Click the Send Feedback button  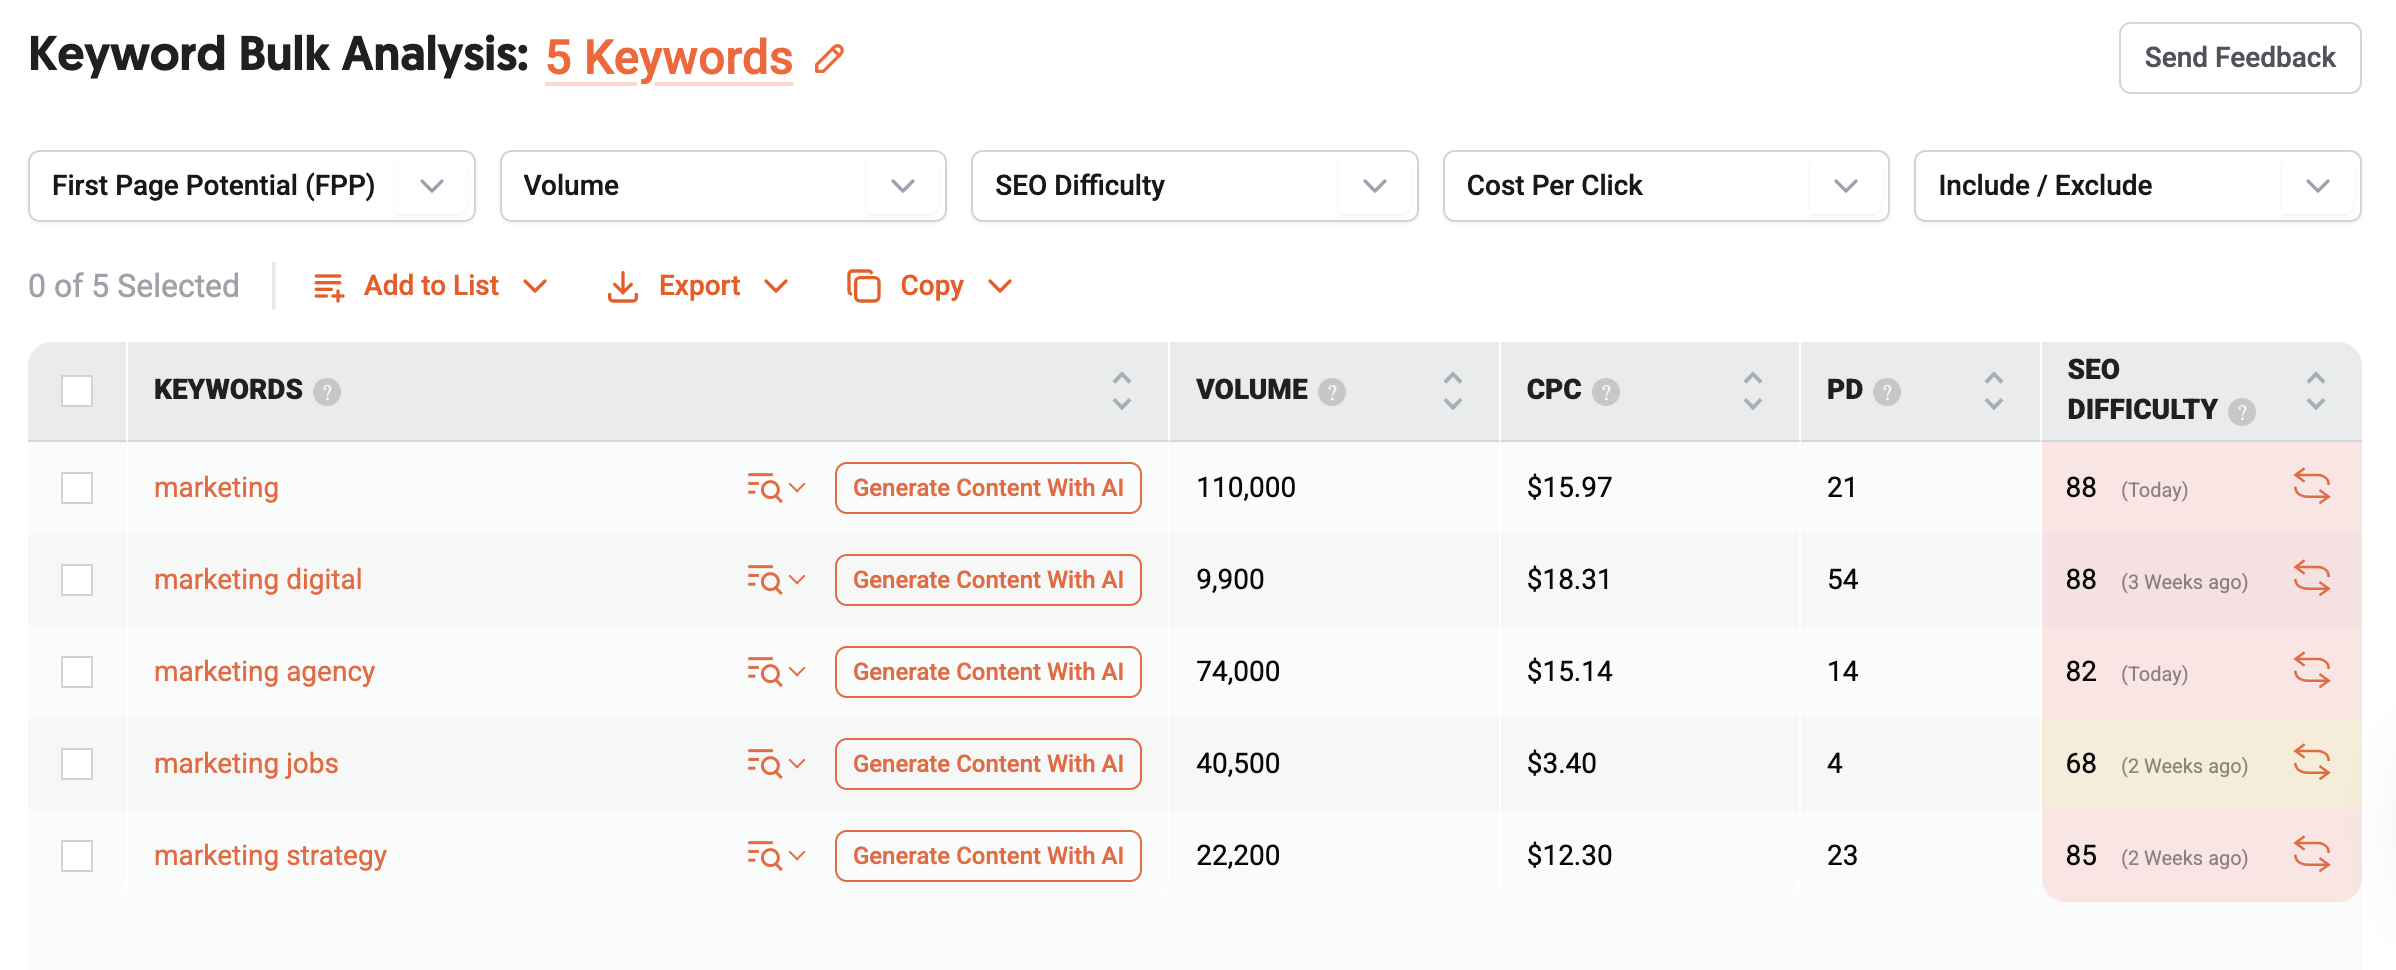(x=2240, y=58)
